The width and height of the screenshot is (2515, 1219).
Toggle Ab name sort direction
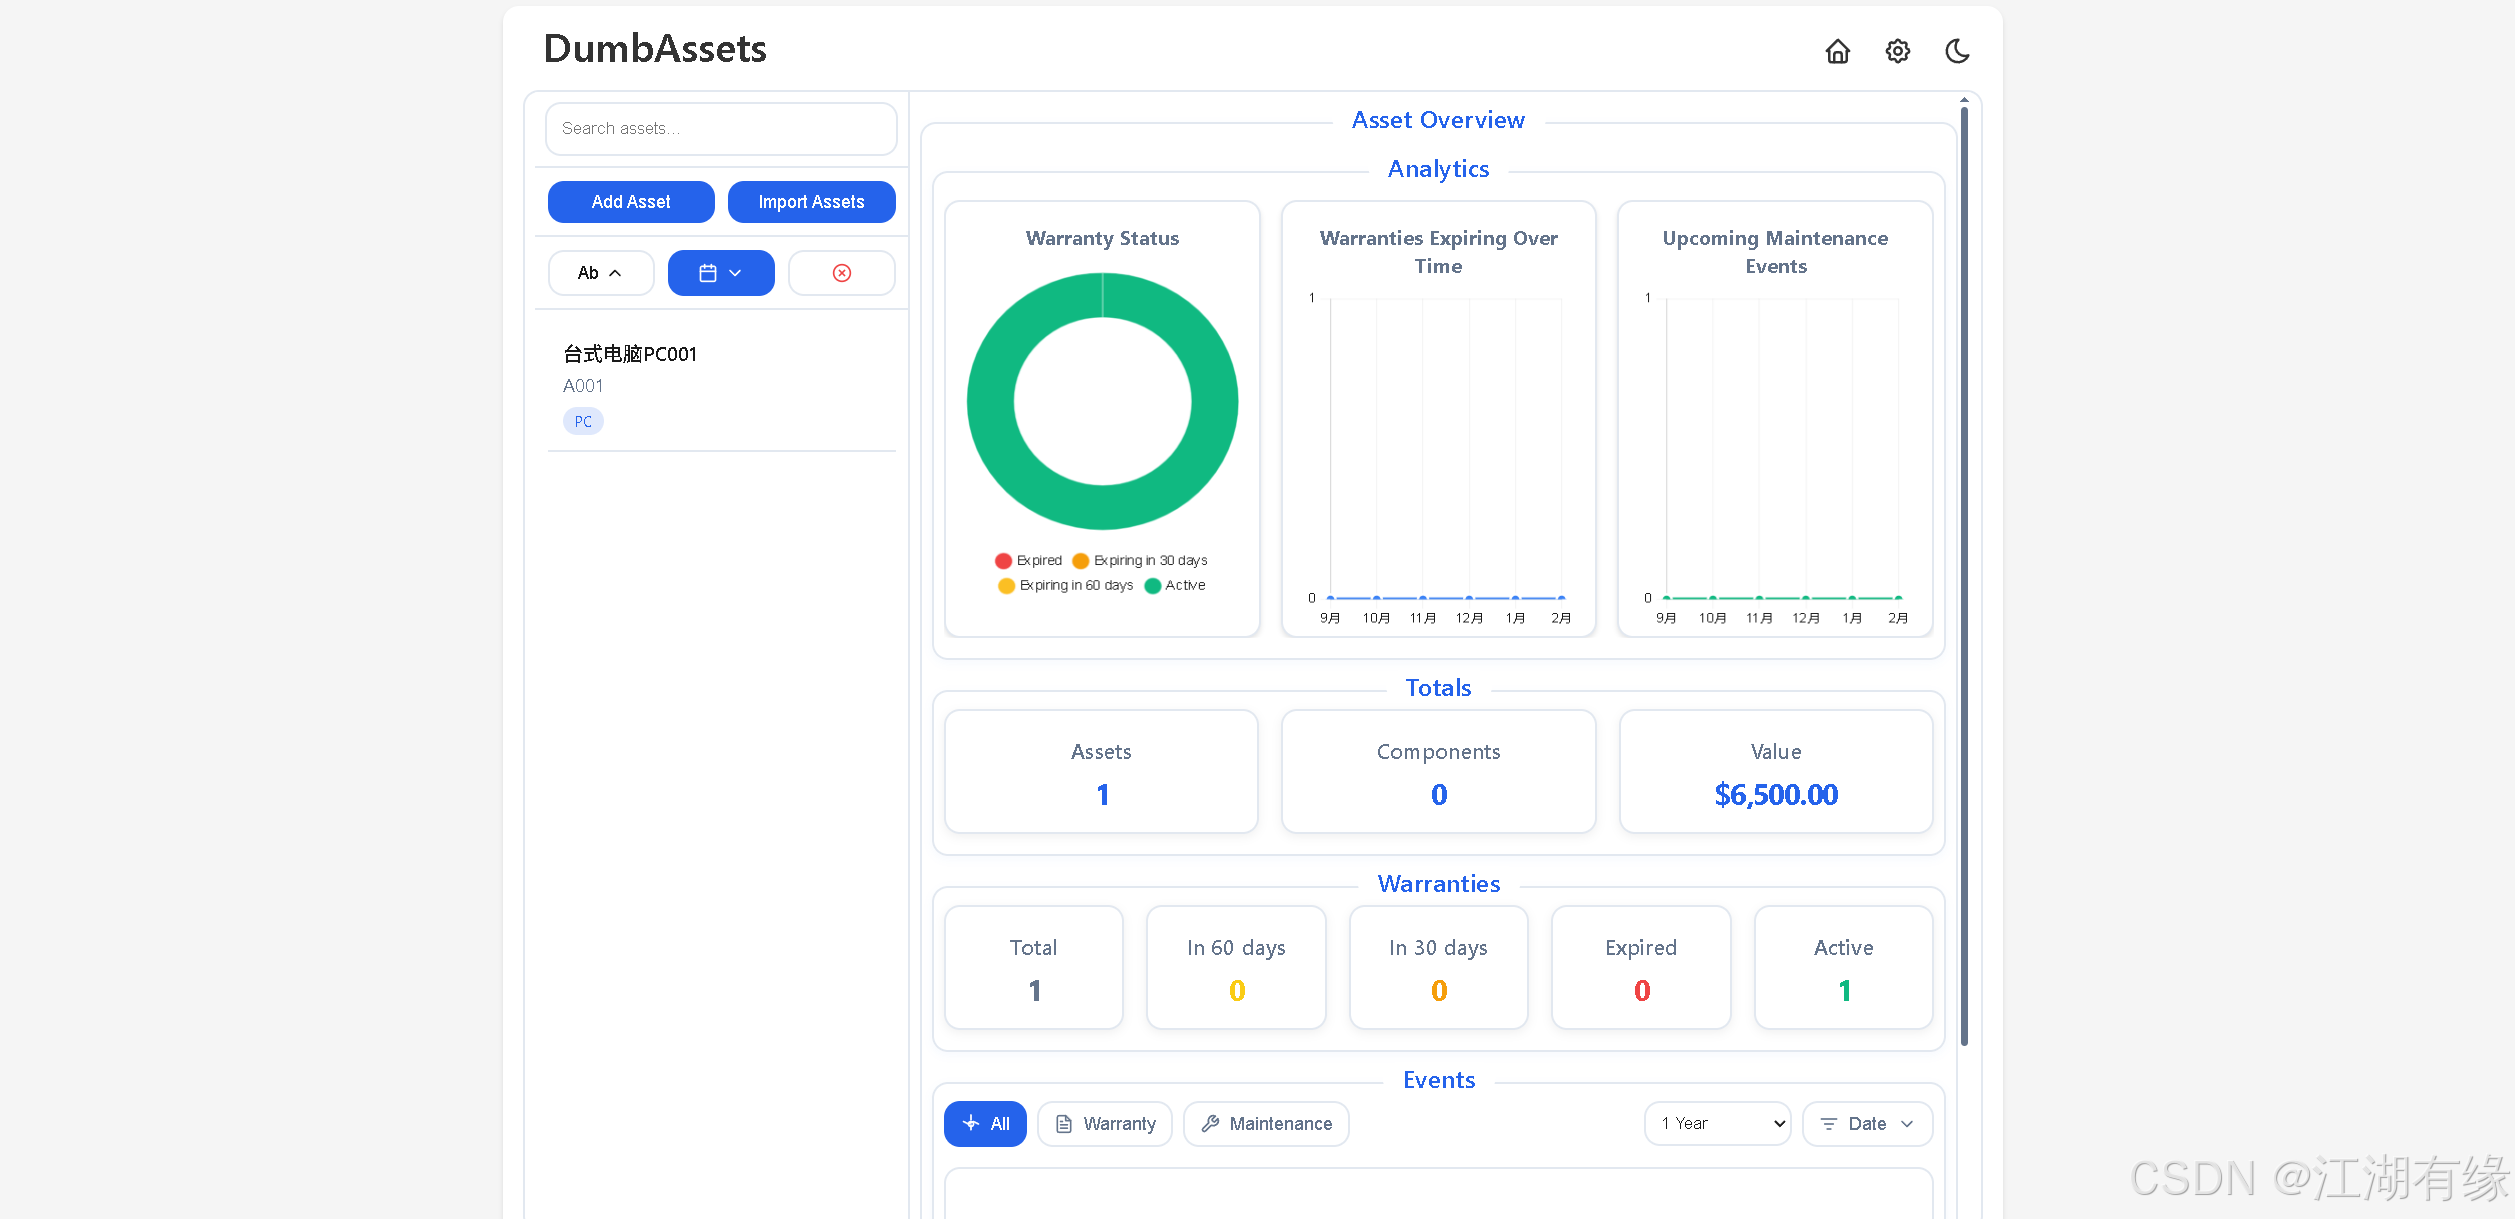pos(600,273)
